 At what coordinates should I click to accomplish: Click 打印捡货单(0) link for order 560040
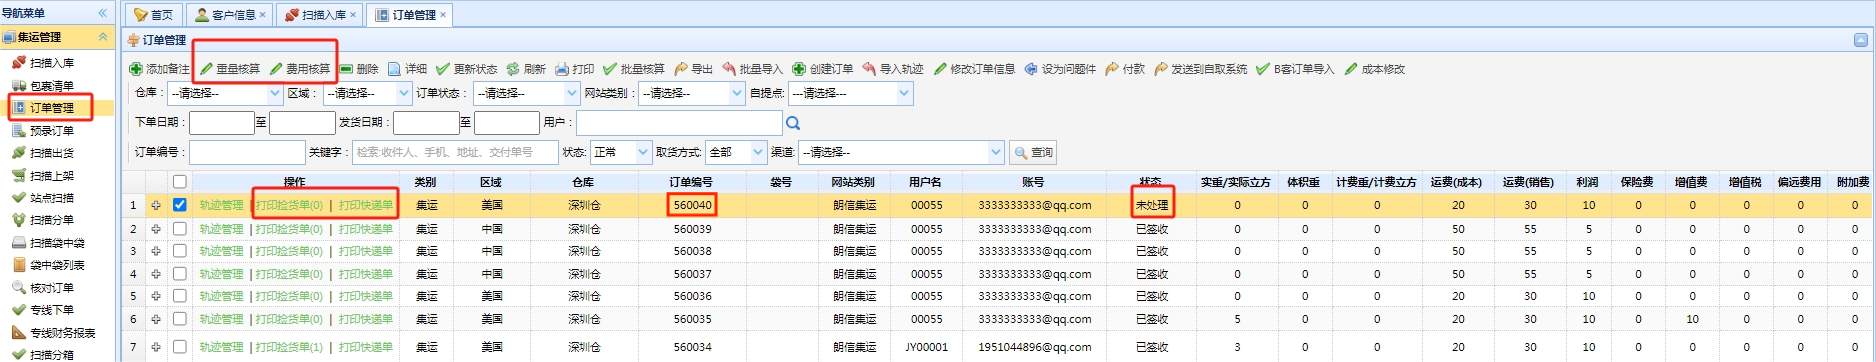289,205
